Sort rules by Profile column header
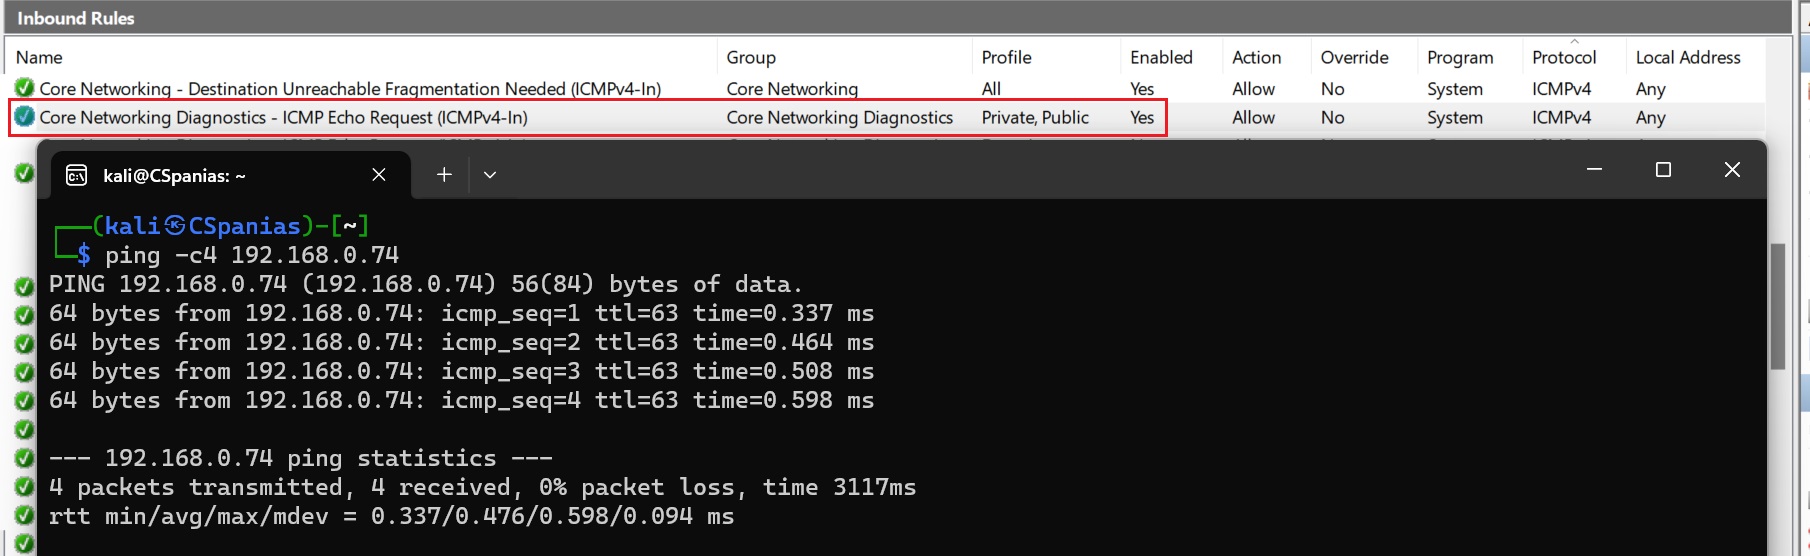This screenshot has width=1810, height=556. [1006, 58]
